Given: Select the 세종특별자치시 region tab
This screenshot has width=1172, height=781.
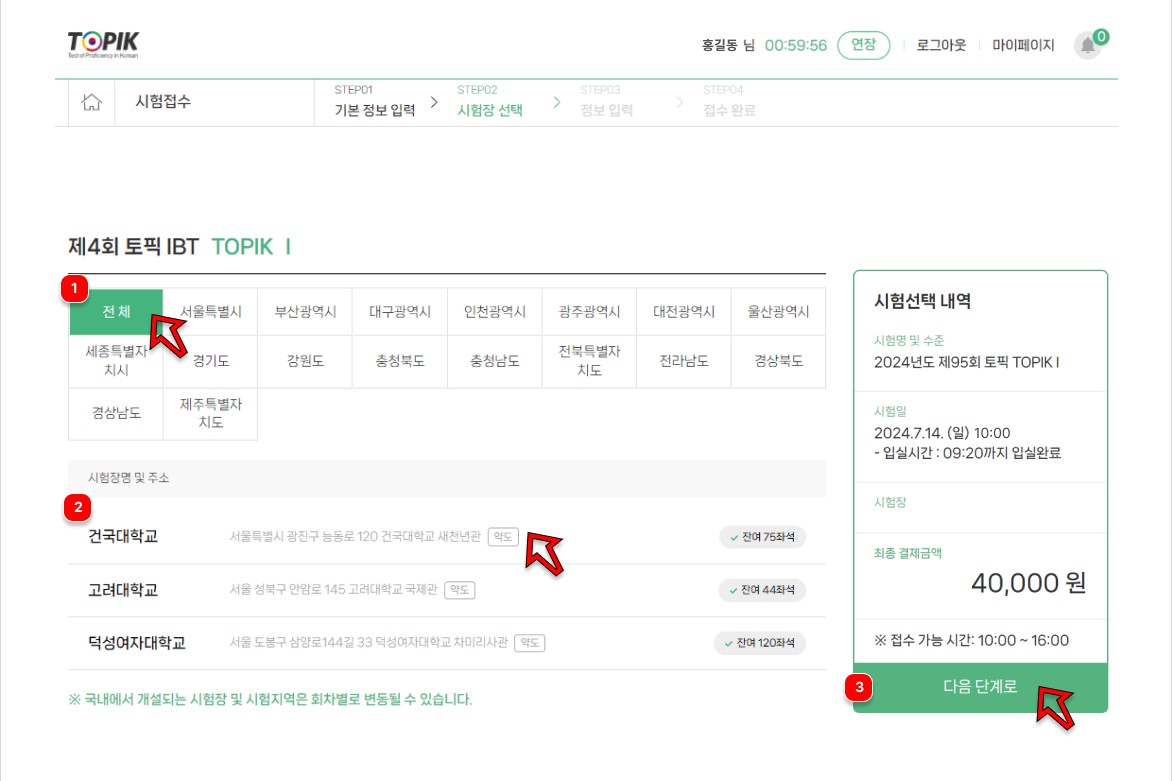Looking at the screenshot, I should [x=116, y=361].
